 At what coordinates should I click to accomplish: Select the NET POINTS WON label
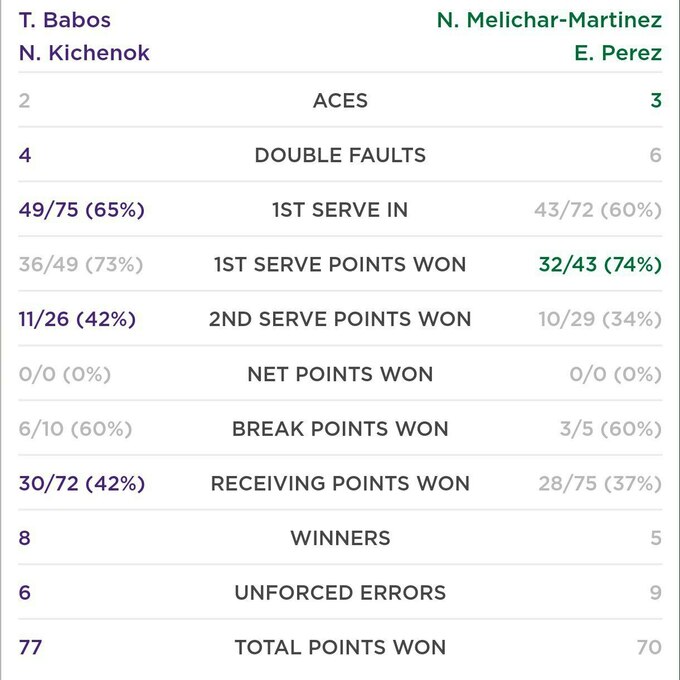point(340,374)
